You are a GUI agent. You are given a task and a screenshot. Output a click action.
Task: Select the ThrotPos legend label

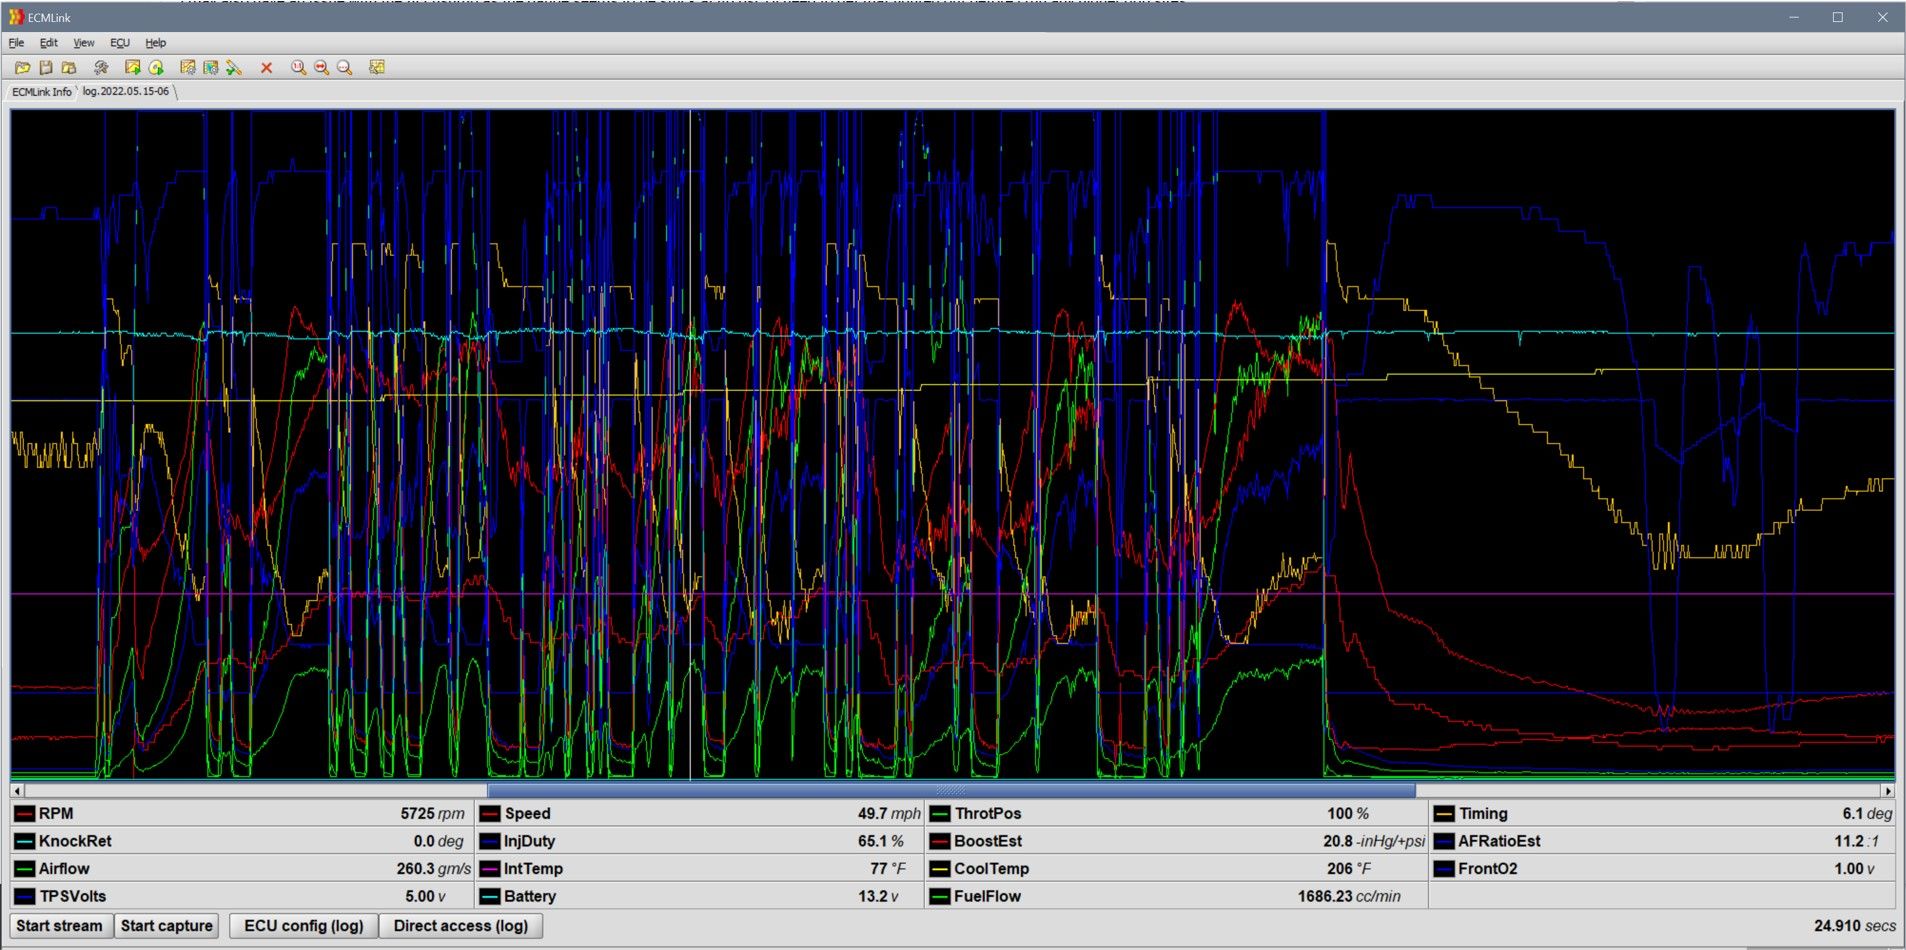tap(988, 814)
